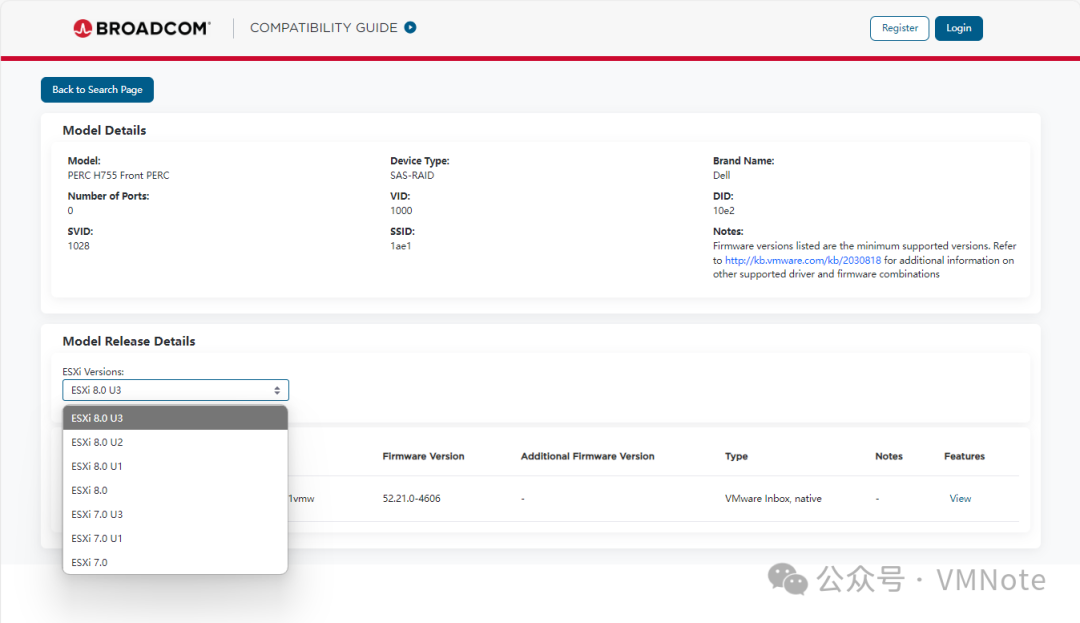Screen dimensions: 1080x623
Task: Click the Notes column header
Action: tap(889, 456)
